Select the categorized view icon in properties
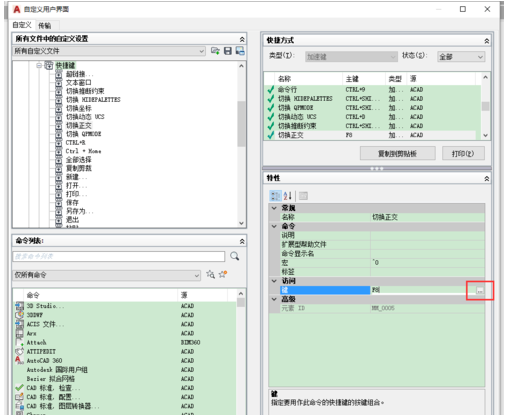The width and height of the screenshot is (508, 415). click(x=275, y=196)
